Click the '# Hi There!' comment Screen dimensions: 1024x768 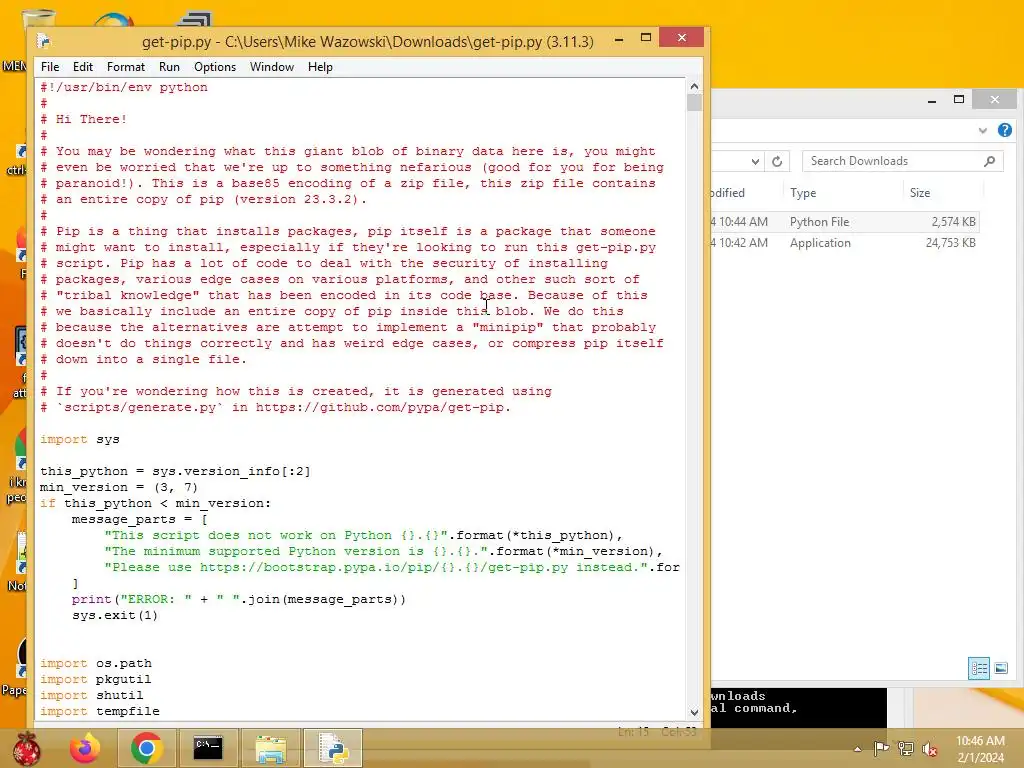[x=84, y=119]
